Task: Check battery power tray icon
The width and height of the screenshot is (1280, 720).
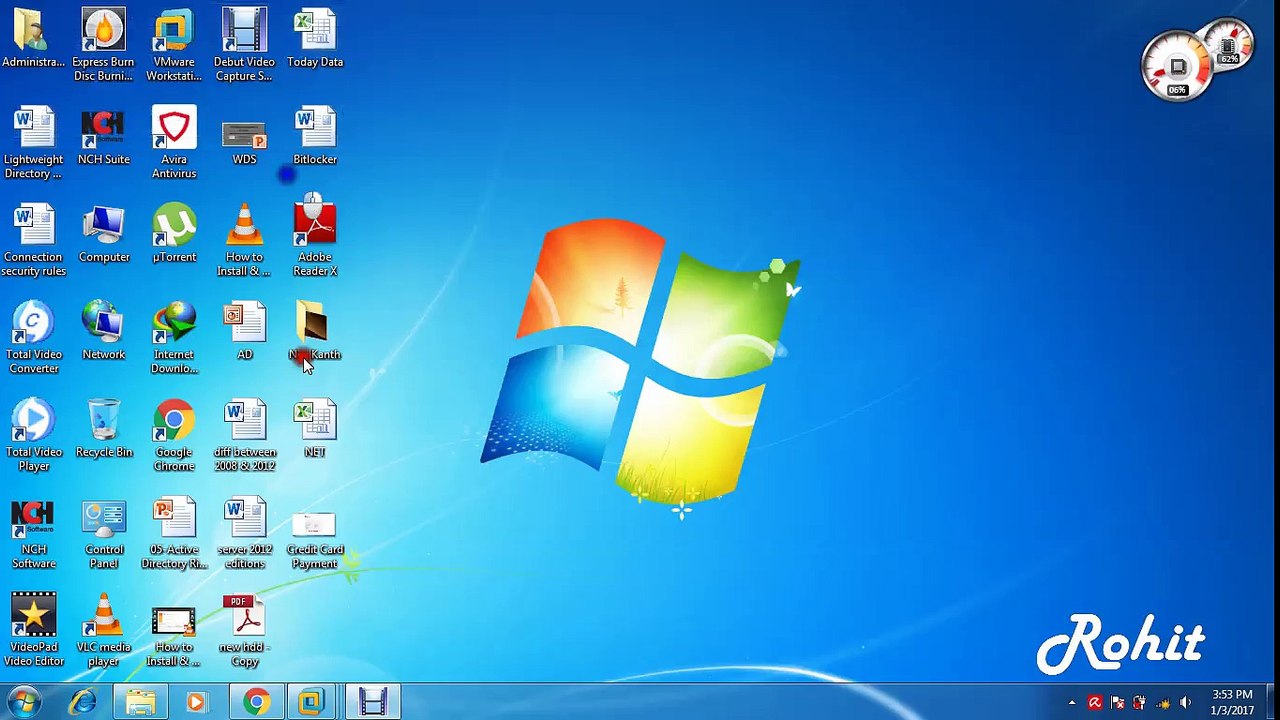Action: tap(1139, 703)
